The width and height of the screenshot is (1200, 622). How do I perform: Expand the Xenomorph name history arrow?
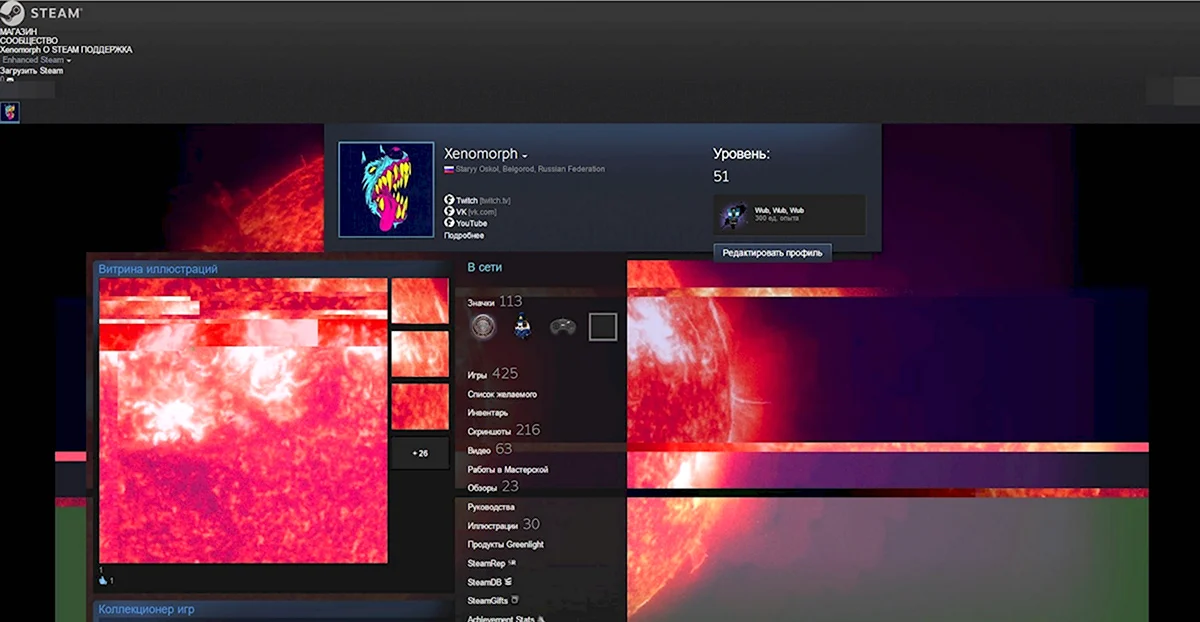click(524, 156)
